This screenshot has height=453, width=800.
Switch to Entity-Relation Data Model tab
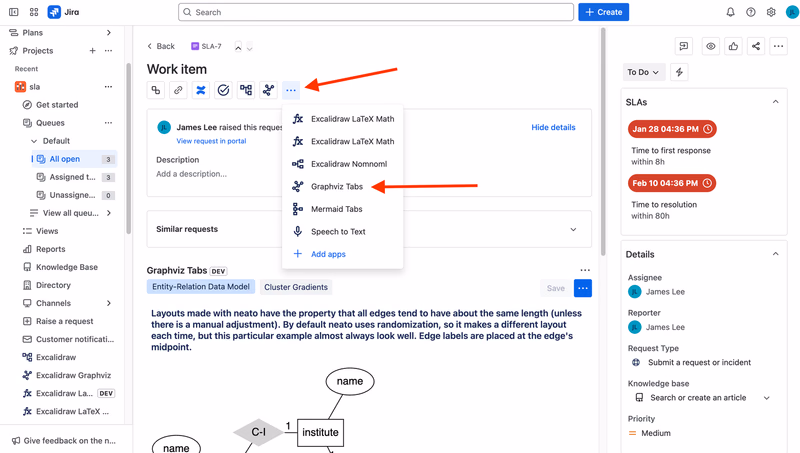coord(201,287)
